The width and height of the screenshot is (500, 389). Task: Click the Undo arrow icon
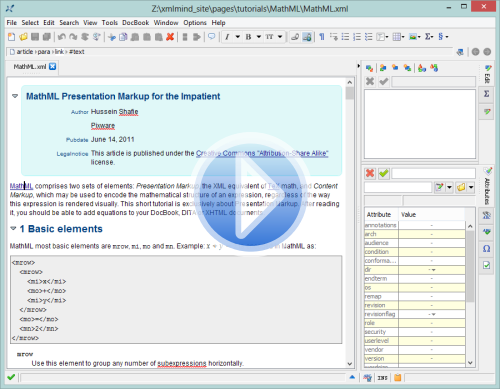click(x=61, y=37)
